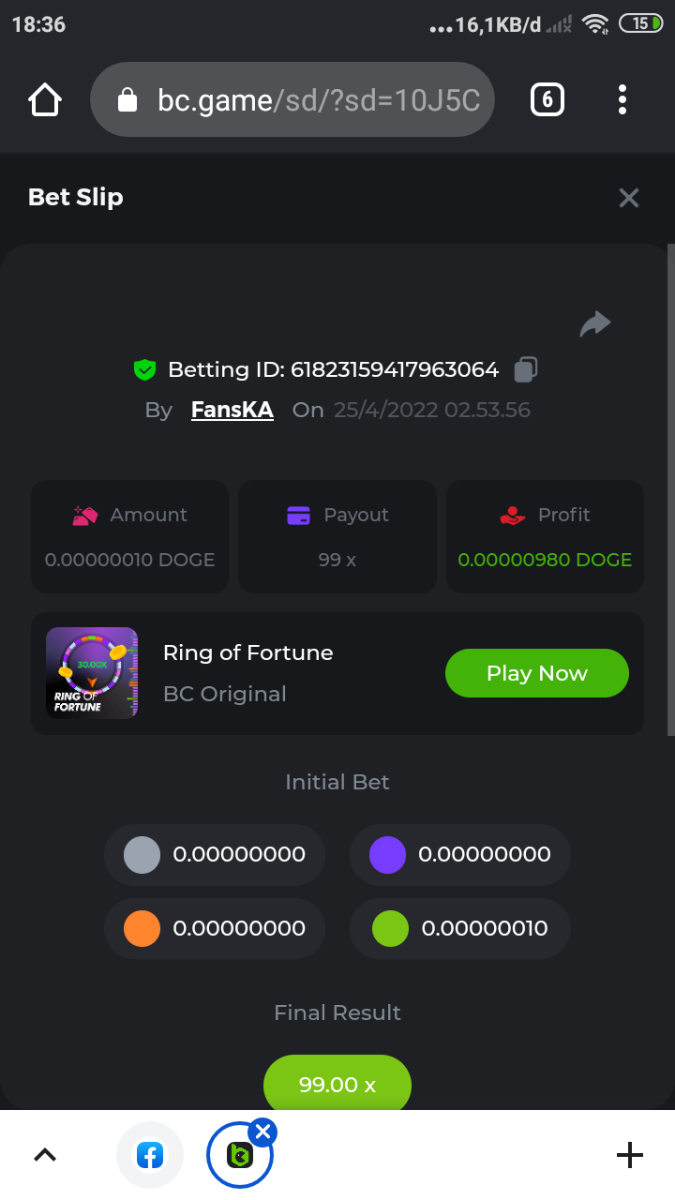The height and width of the screenshot is (1200, 675).
Task: Select the orange color bet chip
Action: tap(142, 928)
